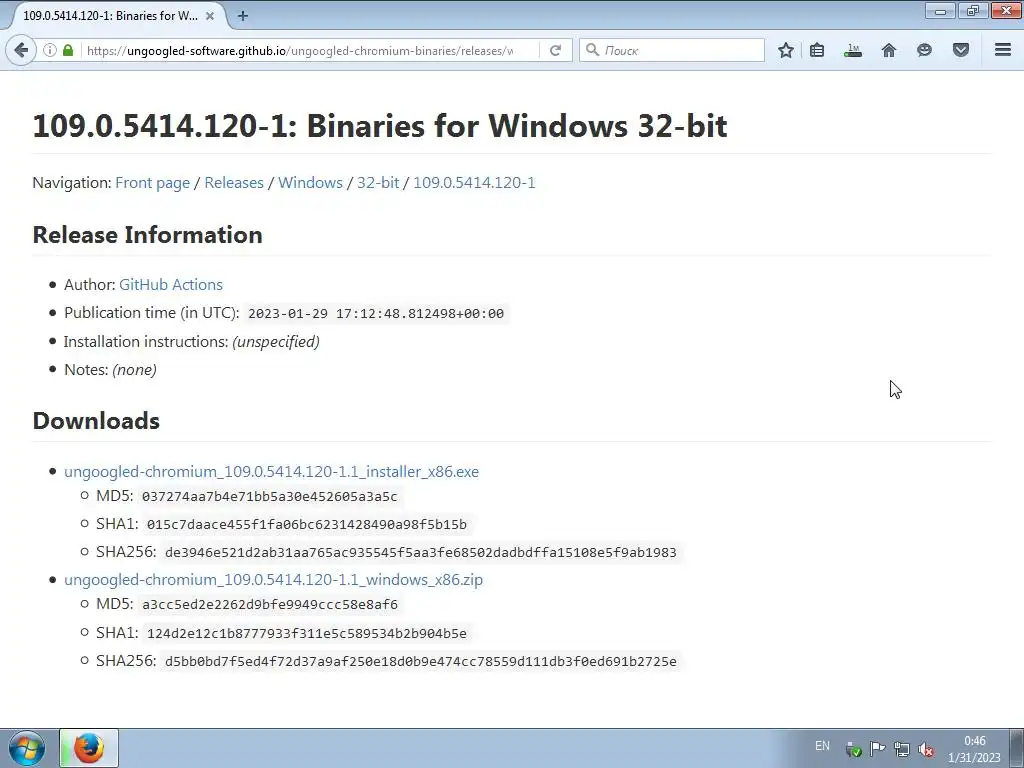1024x768 pixels.
Task: Open the smiley chat icon in toolbar
Action: click(924, 50)
